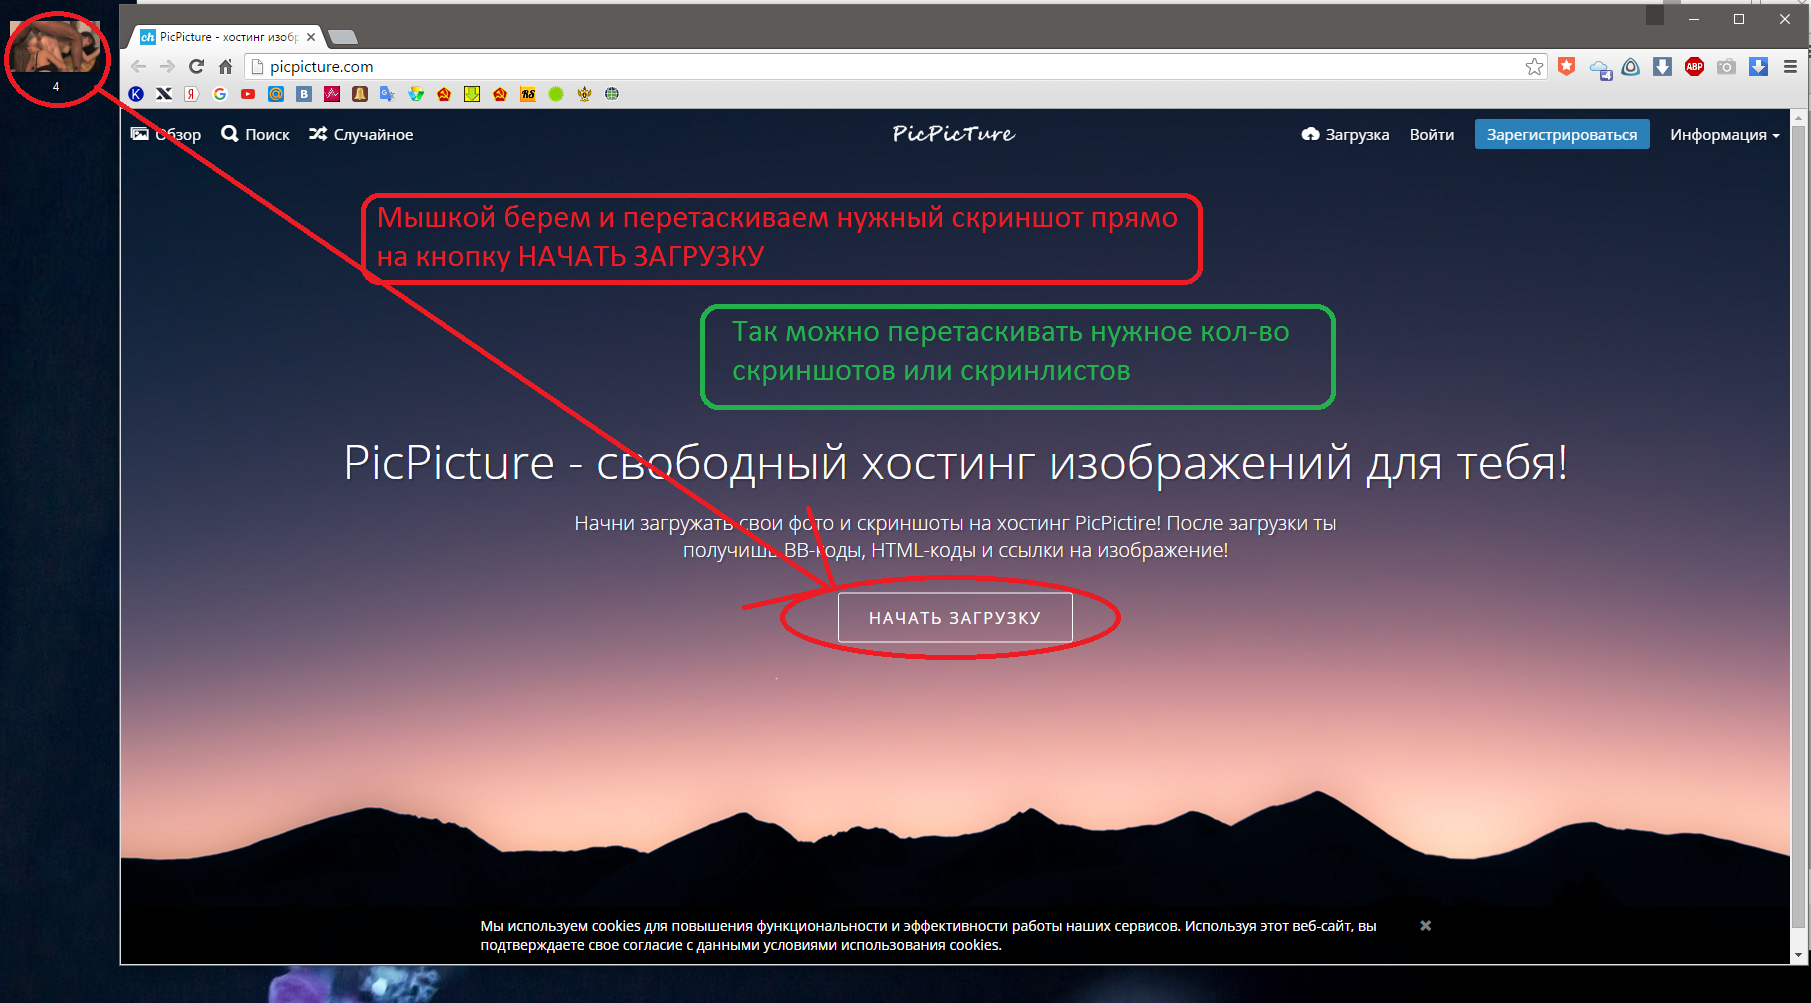Click the НАЧАТЬ ЗАГРУЗКУ button
The width and height of the screenshot is (1811, 1003).
point(955,618)
